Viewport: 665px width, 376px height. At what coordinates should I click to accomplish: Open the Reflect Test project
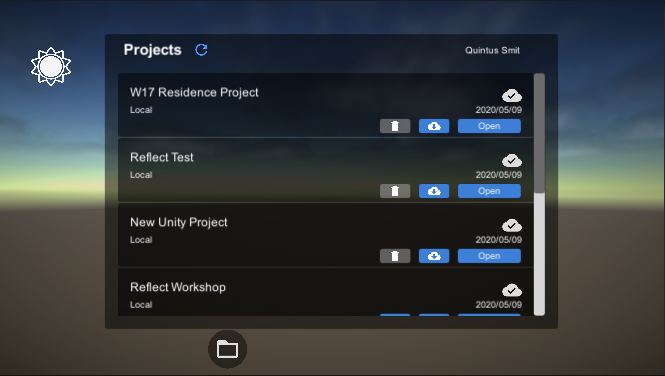pyautogui.click(x=489, y=191)
